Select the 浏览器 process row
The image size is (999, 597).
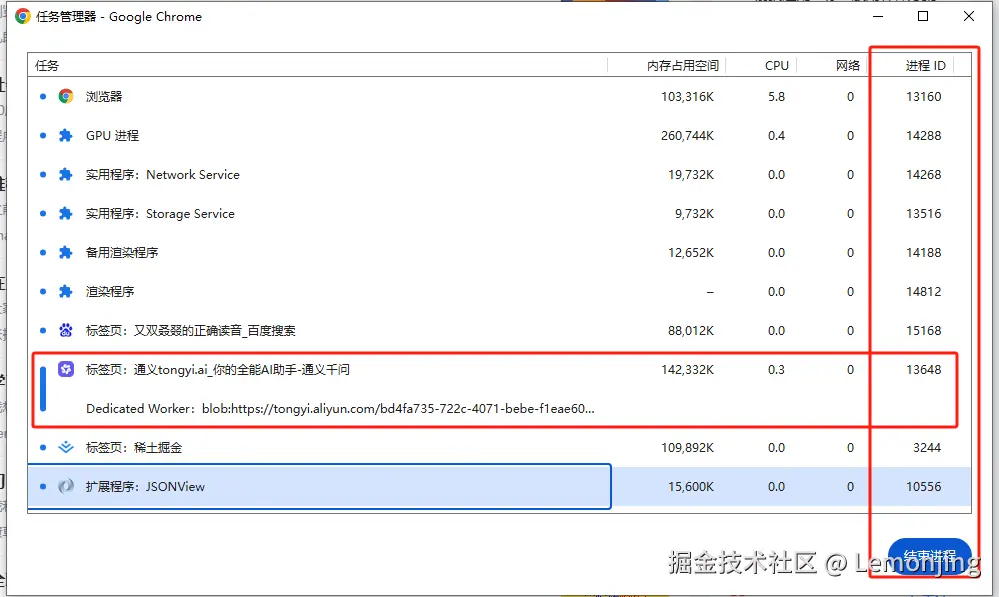(500, 96)
